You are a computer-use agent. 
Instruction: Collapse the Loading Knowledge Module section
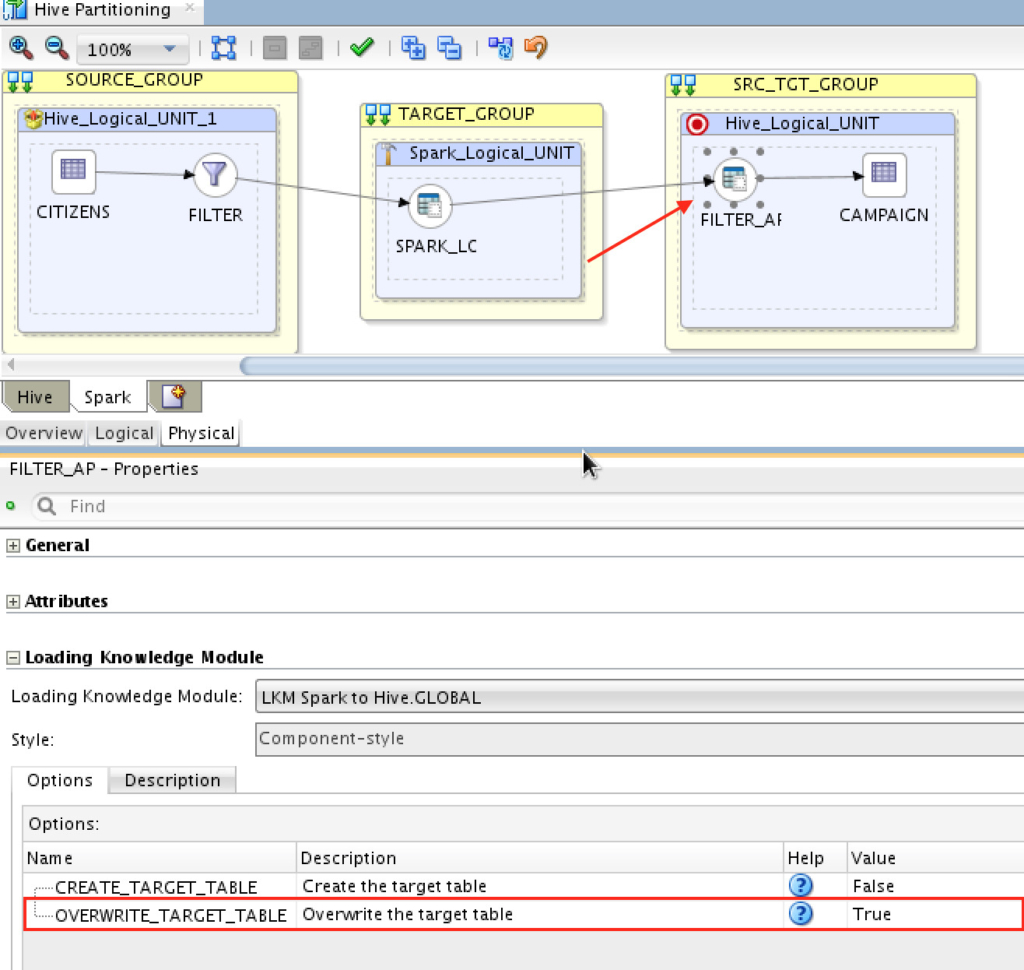13,658
